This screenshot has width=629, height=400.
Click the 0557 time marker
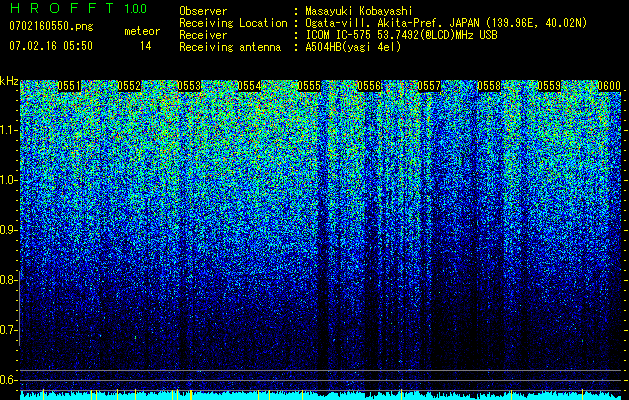pos(429,86)
